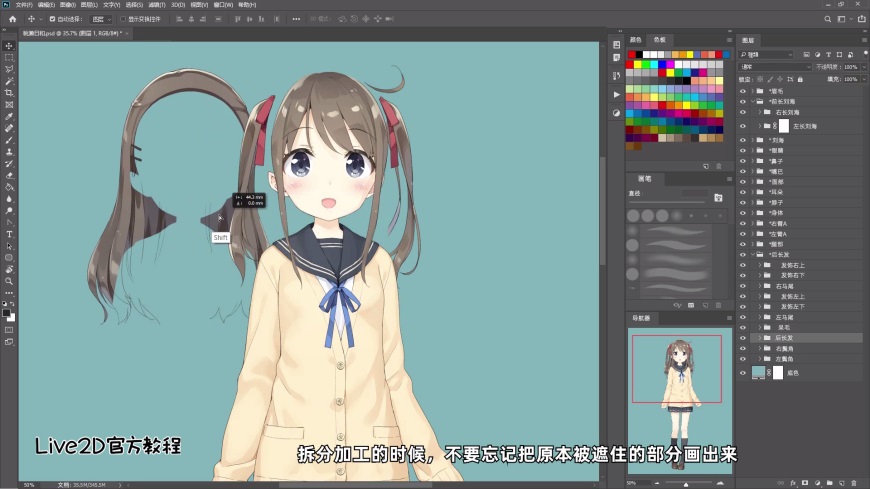Open the layer opacity 100% dropdown arrow
Viewport: 870px width, 489px height.
[x=863, y=67]
